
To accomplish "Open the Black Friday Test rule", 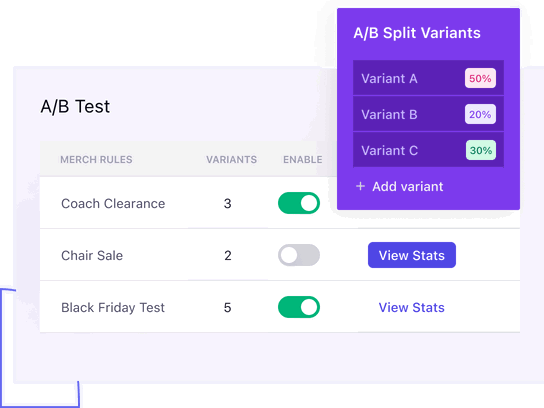I will click(113, 308).
